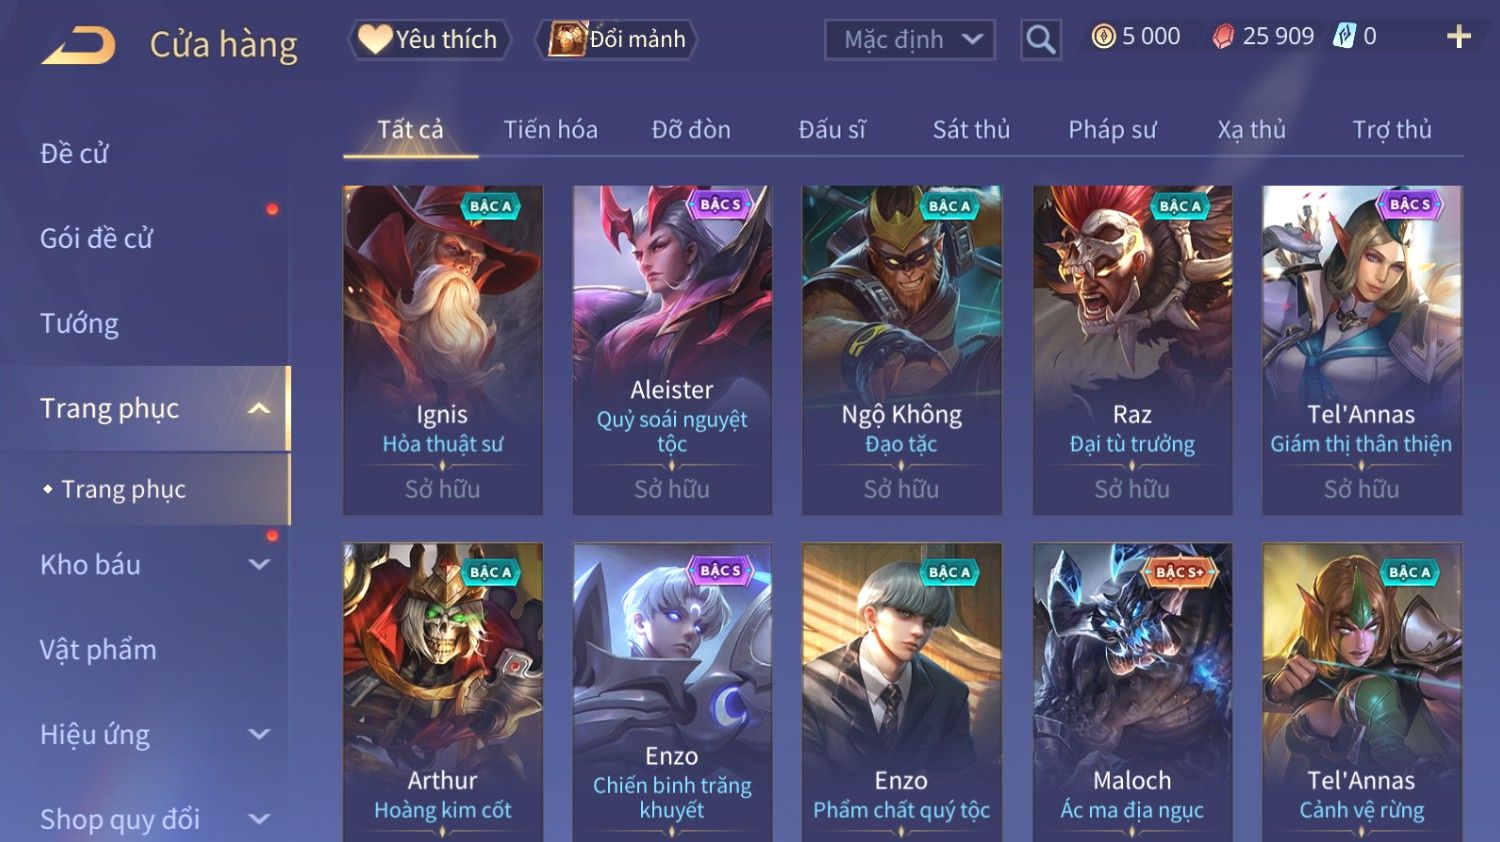Tap the gold coin currency icon
Screen dimensions: 1500x842
click(1103, 37)
